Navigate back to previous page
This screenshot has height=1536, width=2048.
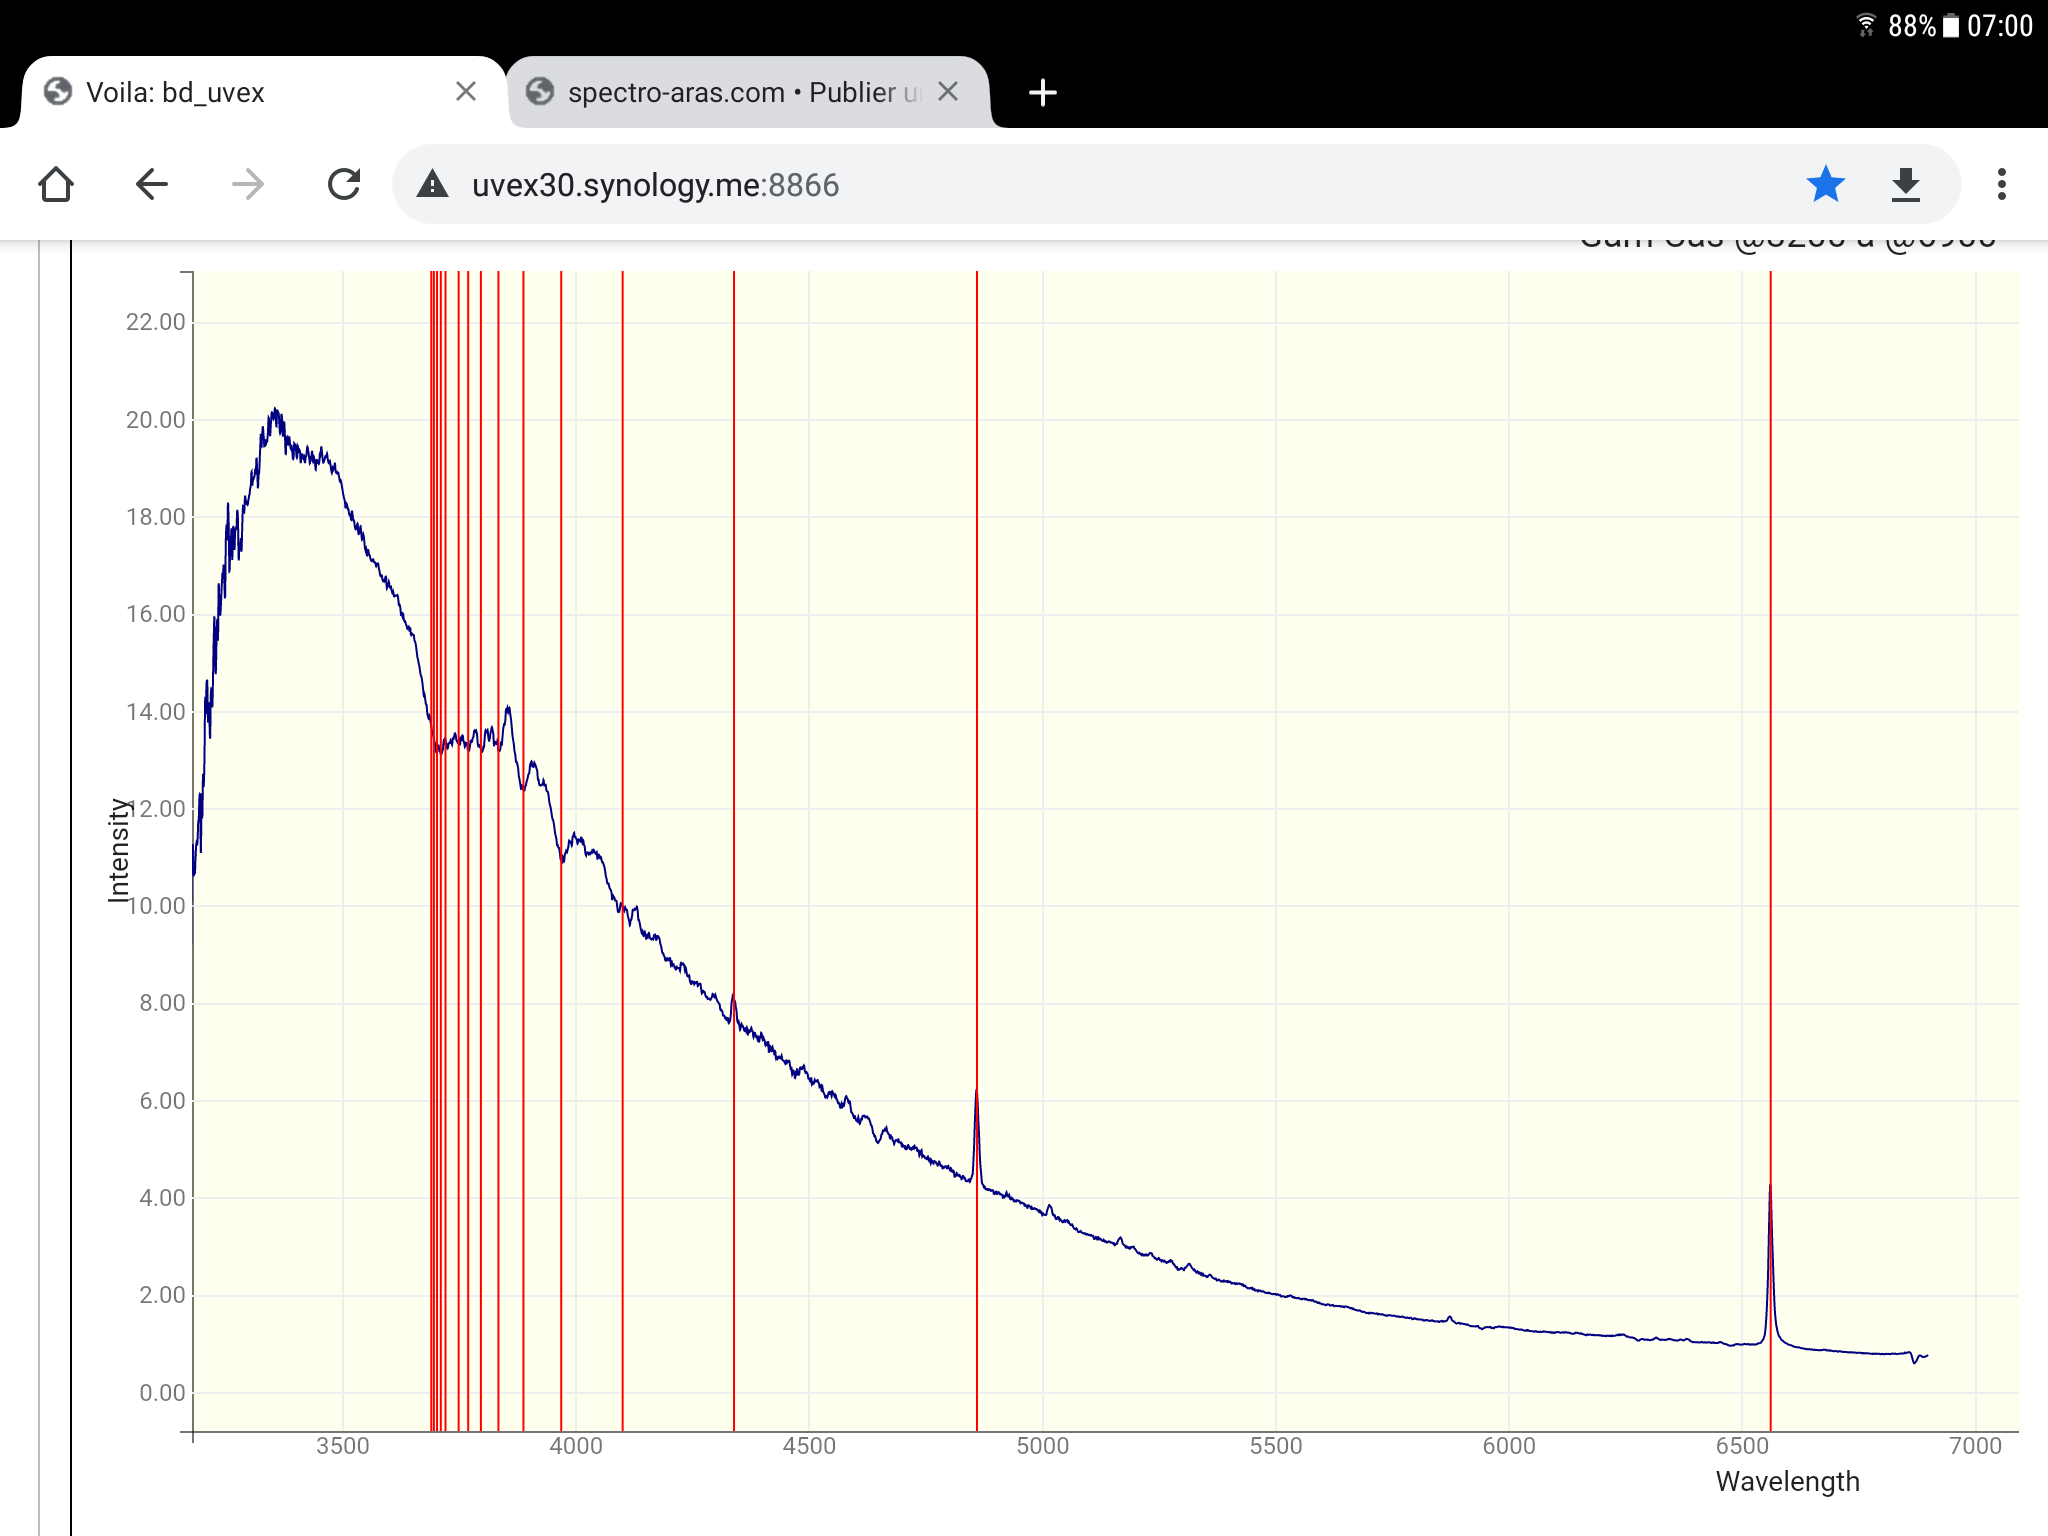[x=152, y=184]
